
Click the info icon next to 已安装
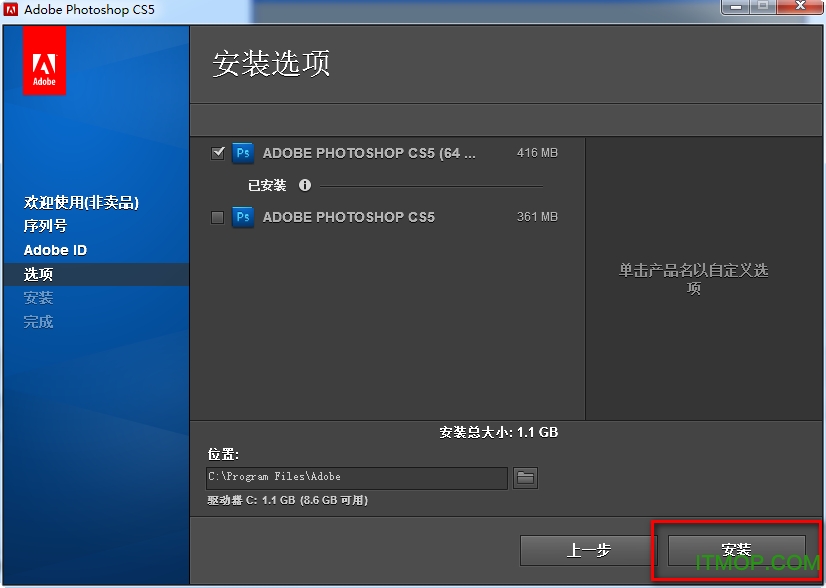(x=305, y=185)
